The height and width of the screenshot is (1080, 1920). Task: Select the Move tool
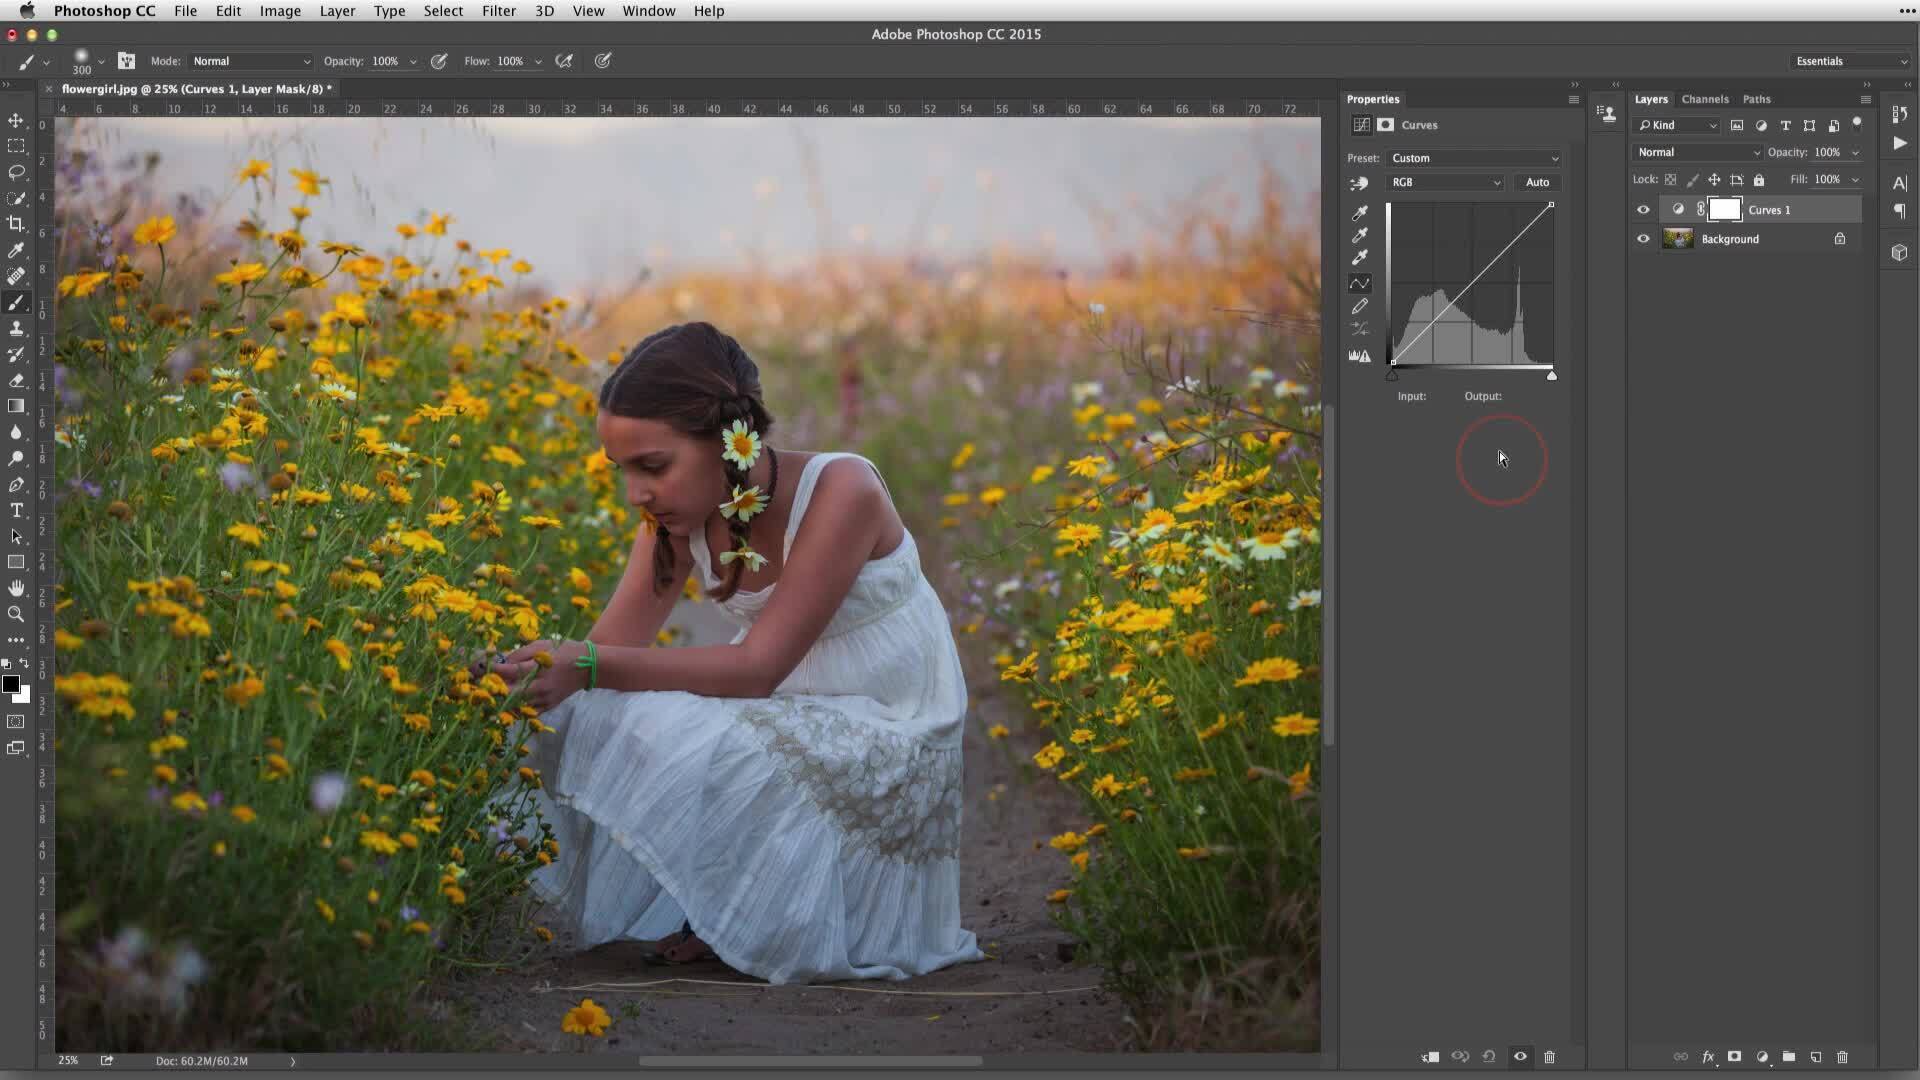(x=16, y=121)
